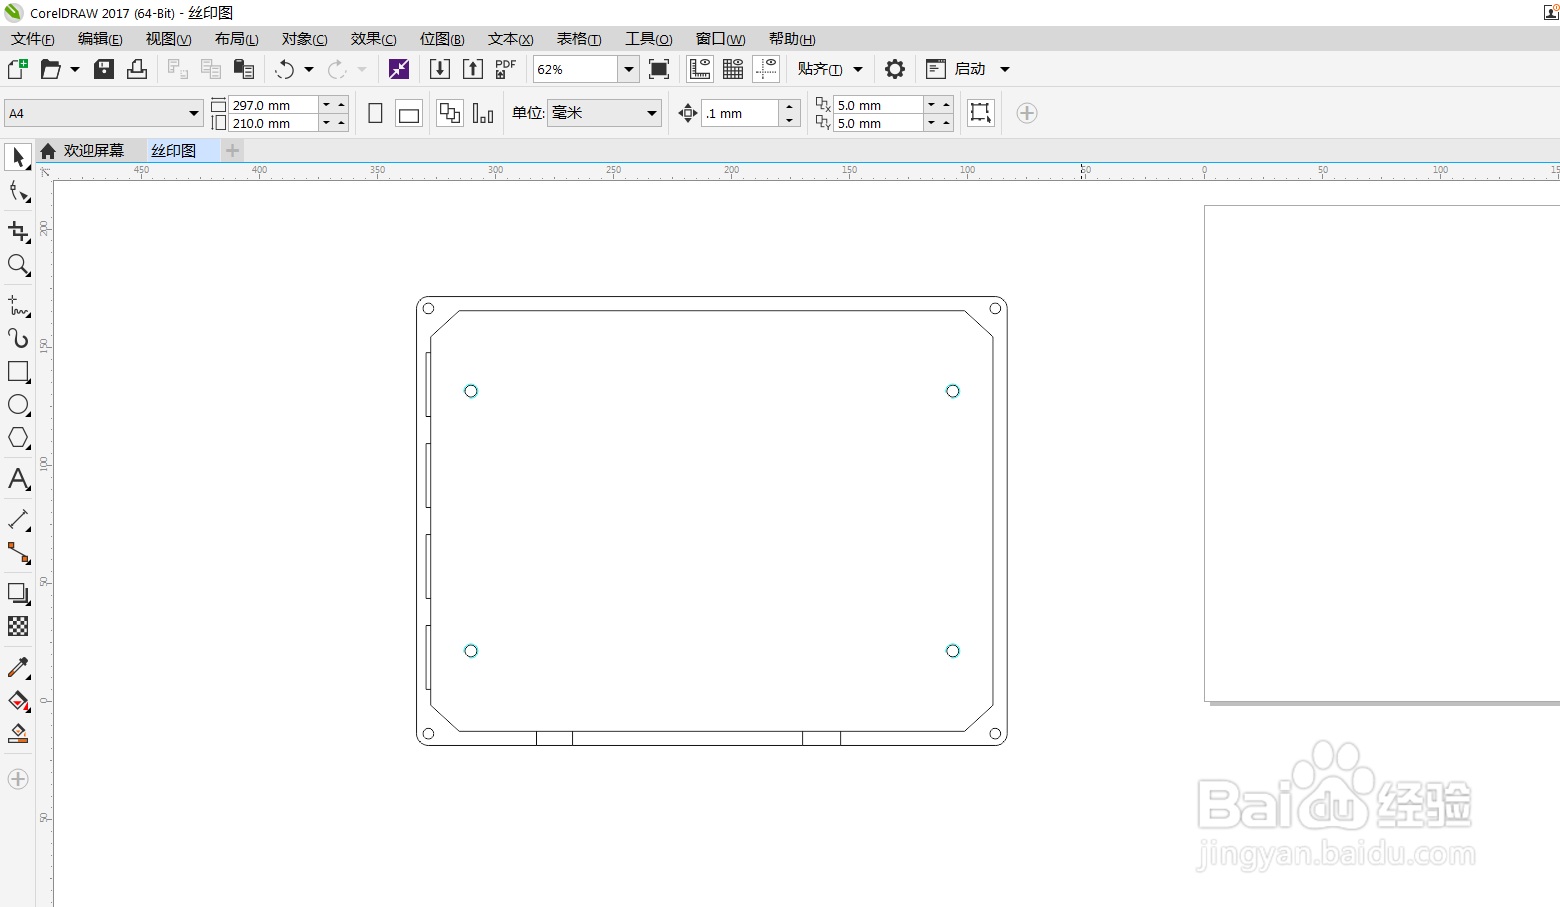Open the 编辑 menu
This screenshot has height=907, width=1560.
[x=100, y=39]
